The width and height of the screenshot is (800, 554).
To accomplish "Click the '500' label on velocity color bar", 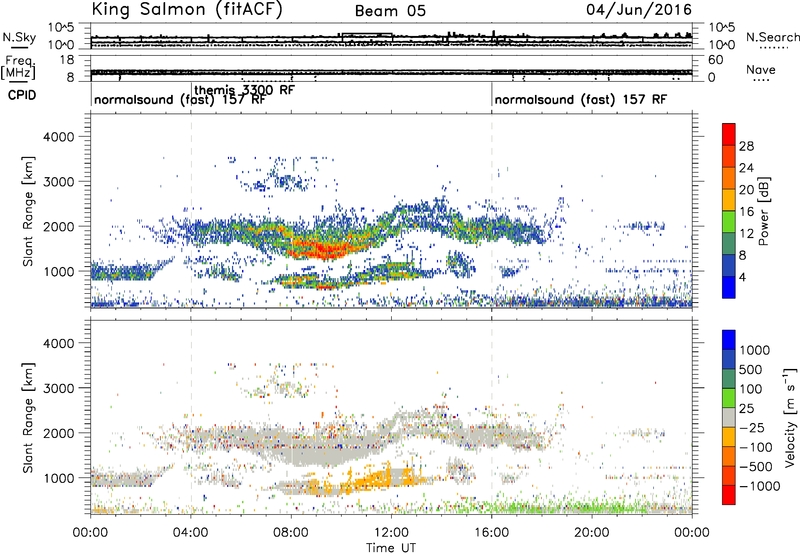I will pos(751,370).
